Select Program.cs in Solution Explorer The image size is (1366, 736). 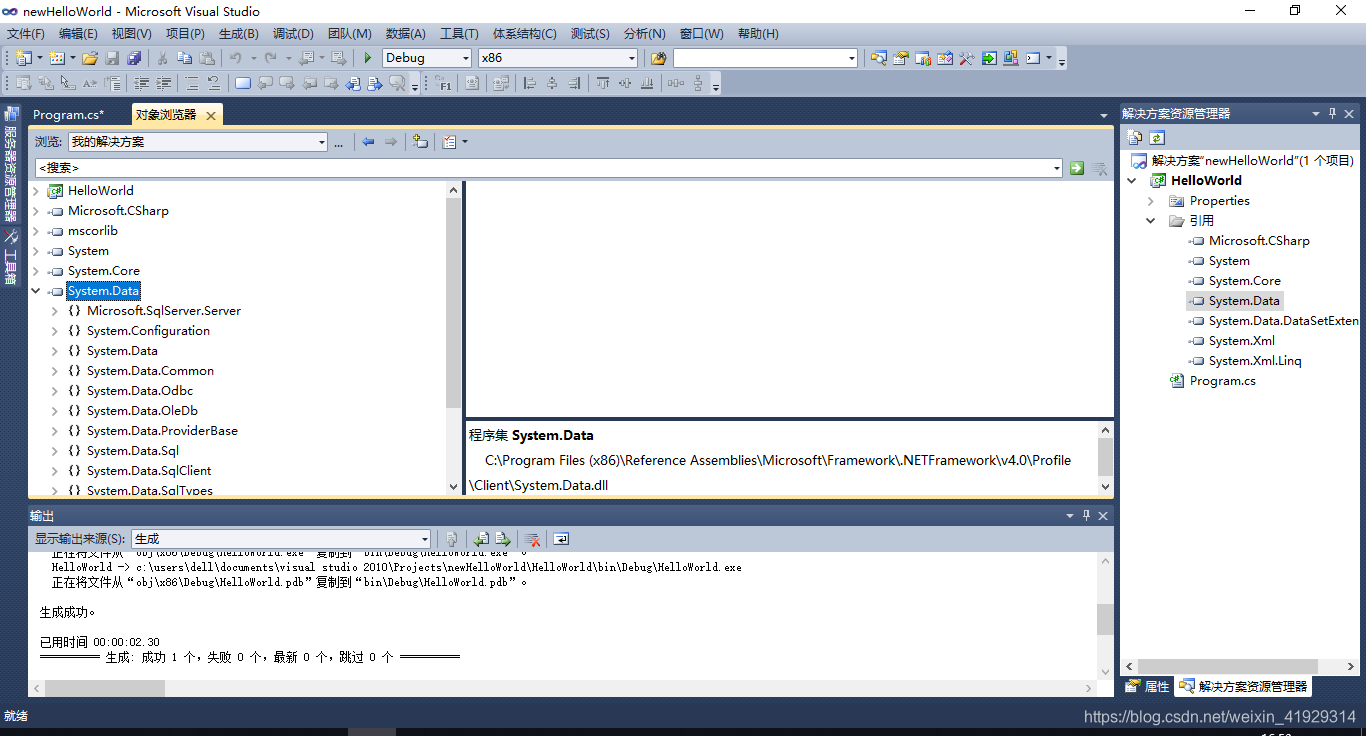(1222, 381)
